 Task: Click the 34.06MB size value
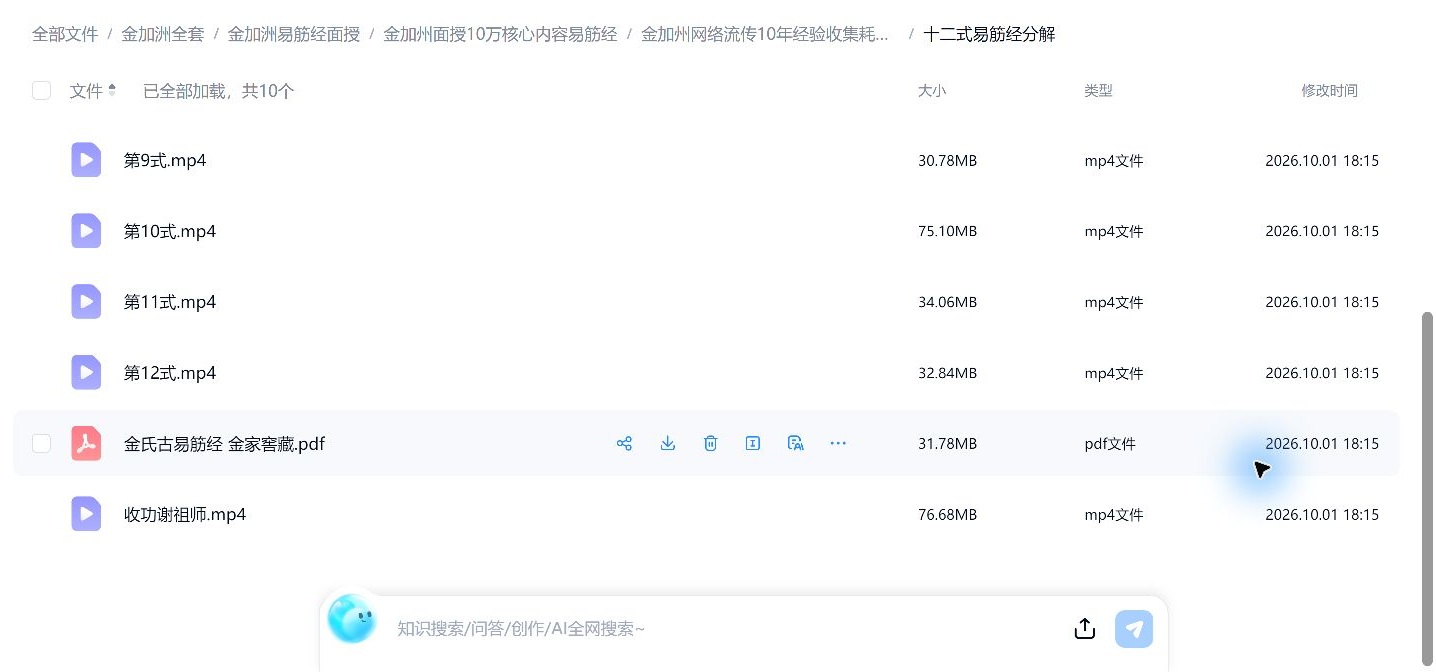pyautogui.click(x=947, y=302)
